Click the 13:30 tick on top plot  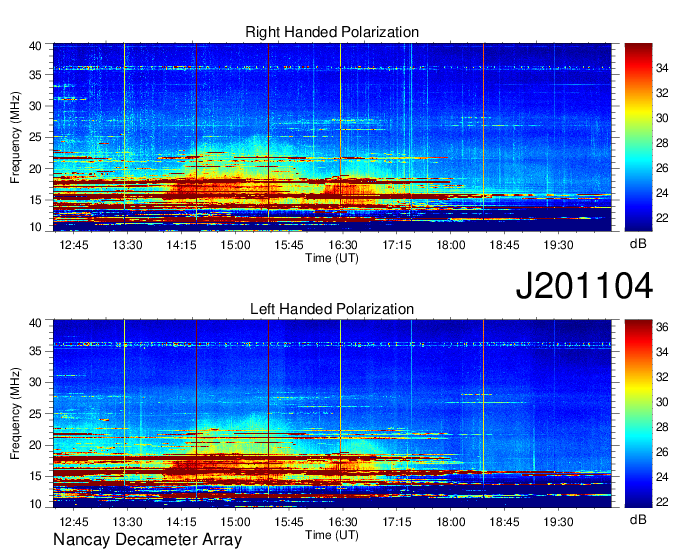(128, 245)
